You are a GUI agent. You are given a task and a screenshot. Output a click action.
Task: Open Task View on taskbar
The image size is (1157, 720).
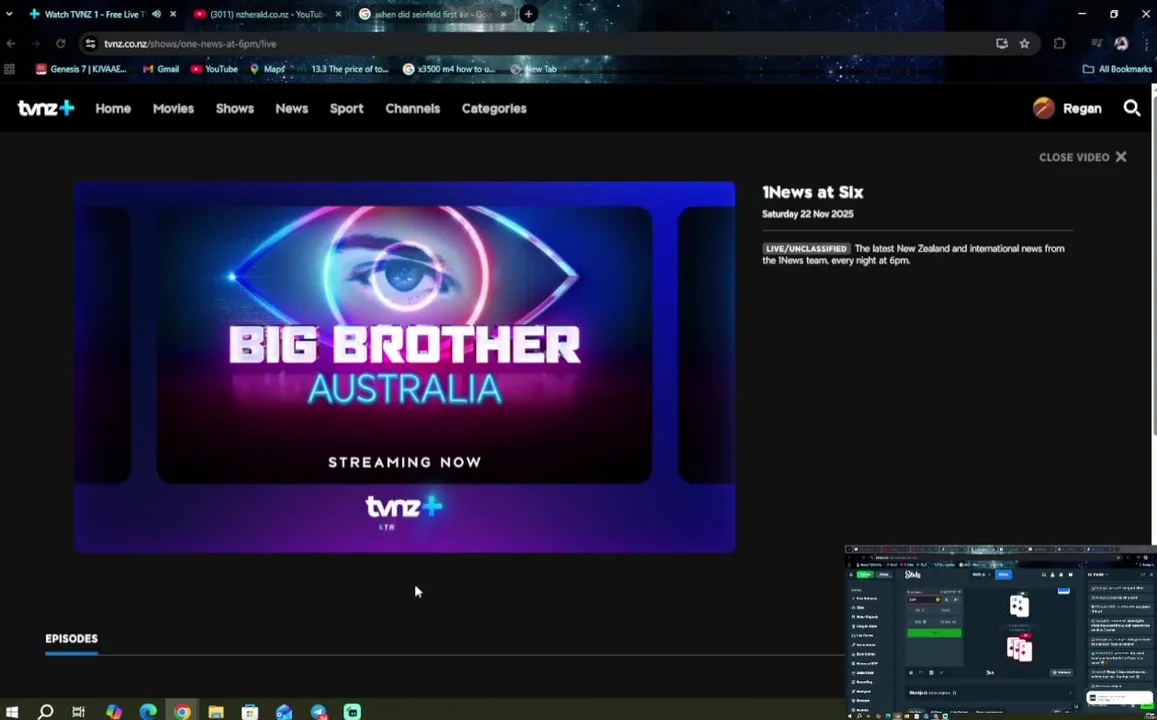[78, 711]
